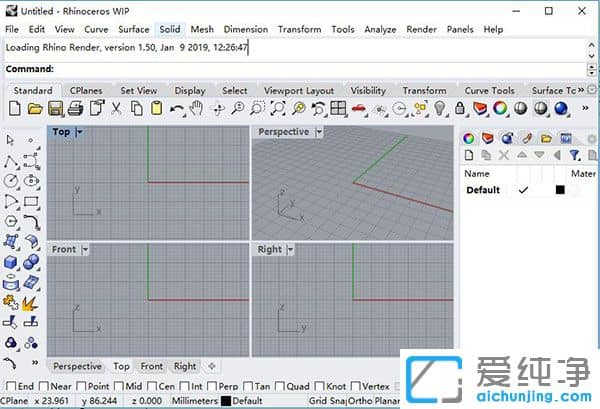Select the arrow pointer tool in sidebar
Viewport: 600px width, 409px height.
(x=10, y=140)
